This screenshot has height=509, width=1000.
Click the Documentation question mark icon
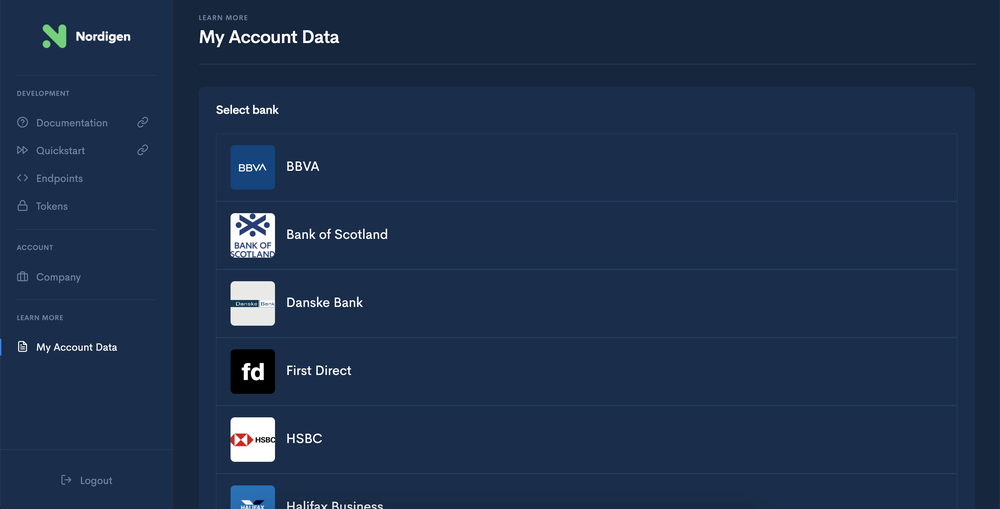[x=22, y=122]
